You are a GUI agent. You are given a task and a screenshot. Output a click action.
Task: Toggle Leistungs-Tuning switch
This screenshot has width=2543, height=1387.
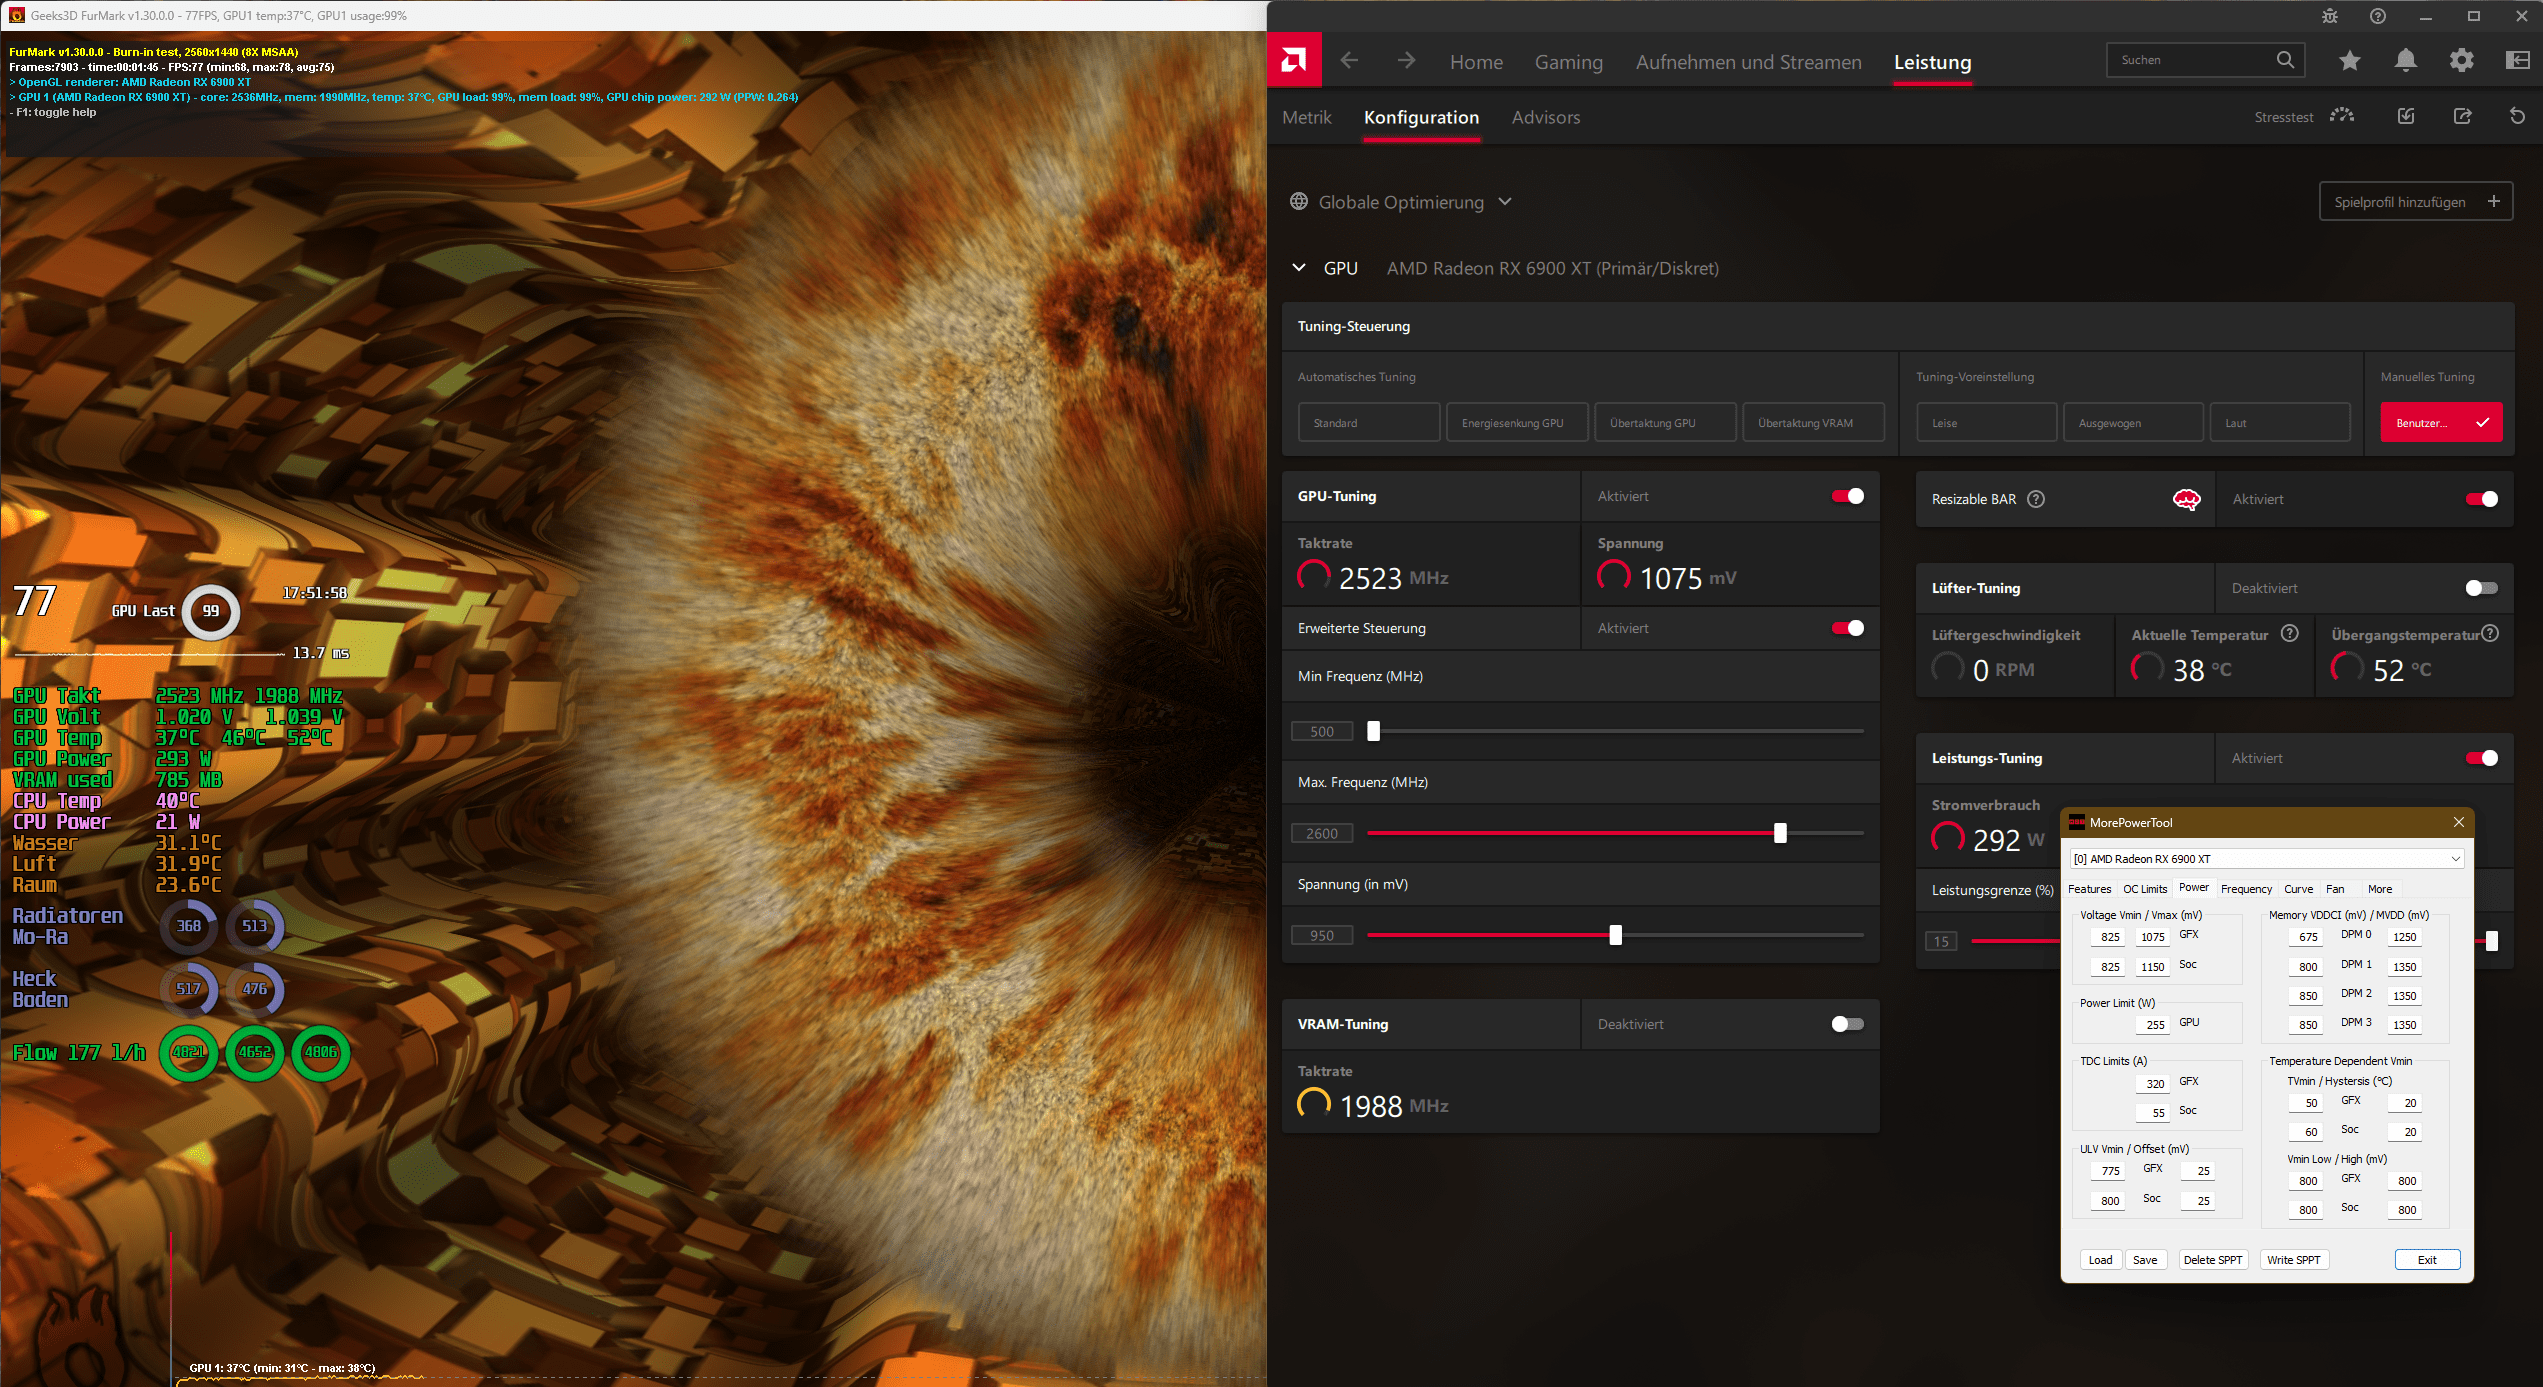[x=2481, y=758]
